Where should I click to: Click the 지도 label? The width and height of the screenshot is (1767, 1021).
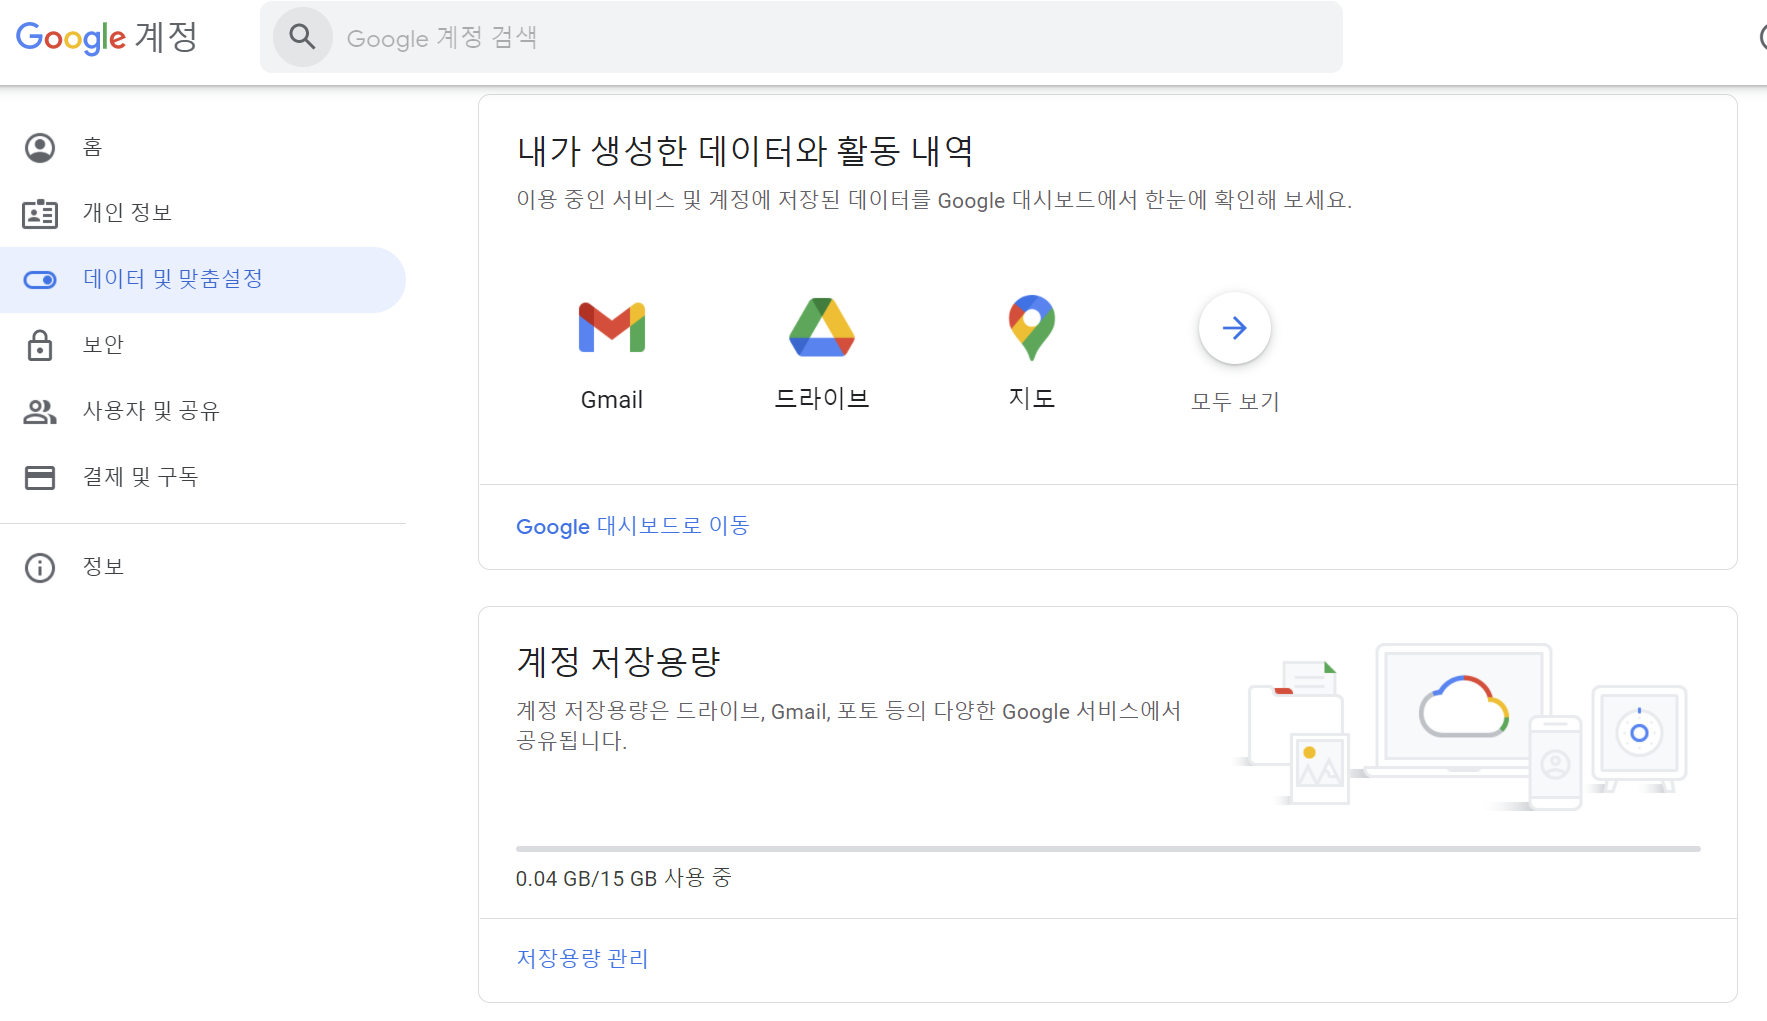click(1032, 399)
